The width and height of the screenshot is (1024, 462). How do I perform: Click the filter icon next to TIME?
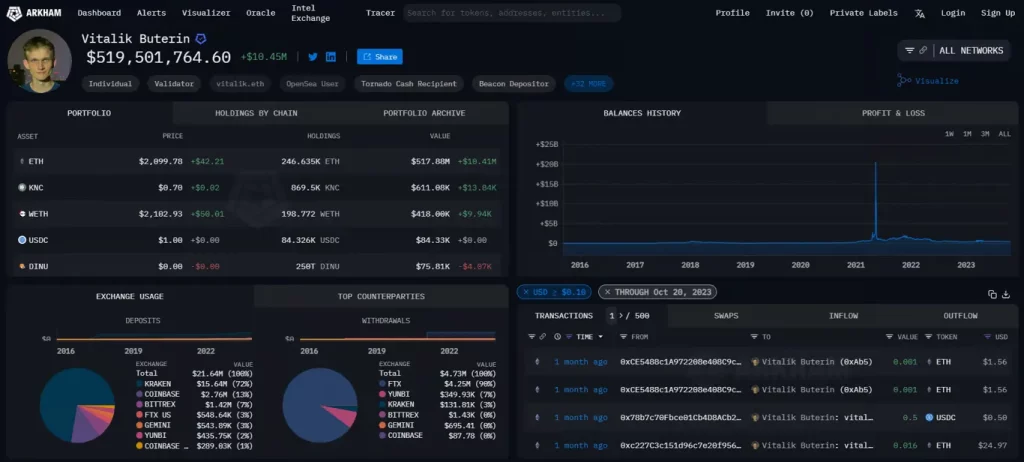point(569,337)
